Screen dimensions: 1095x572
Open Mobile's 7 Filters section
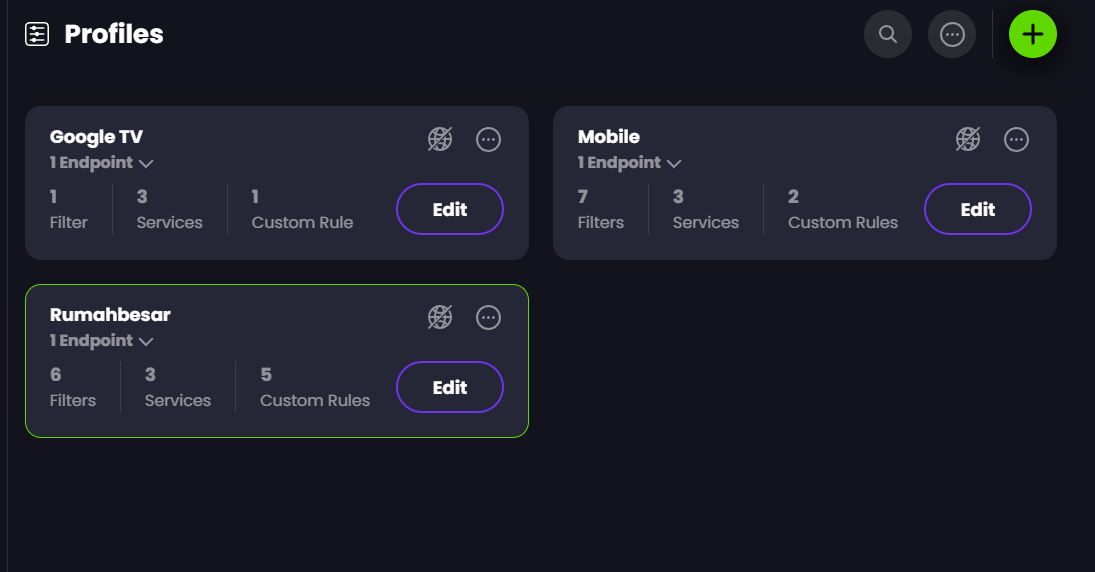(x=601, y=210)
